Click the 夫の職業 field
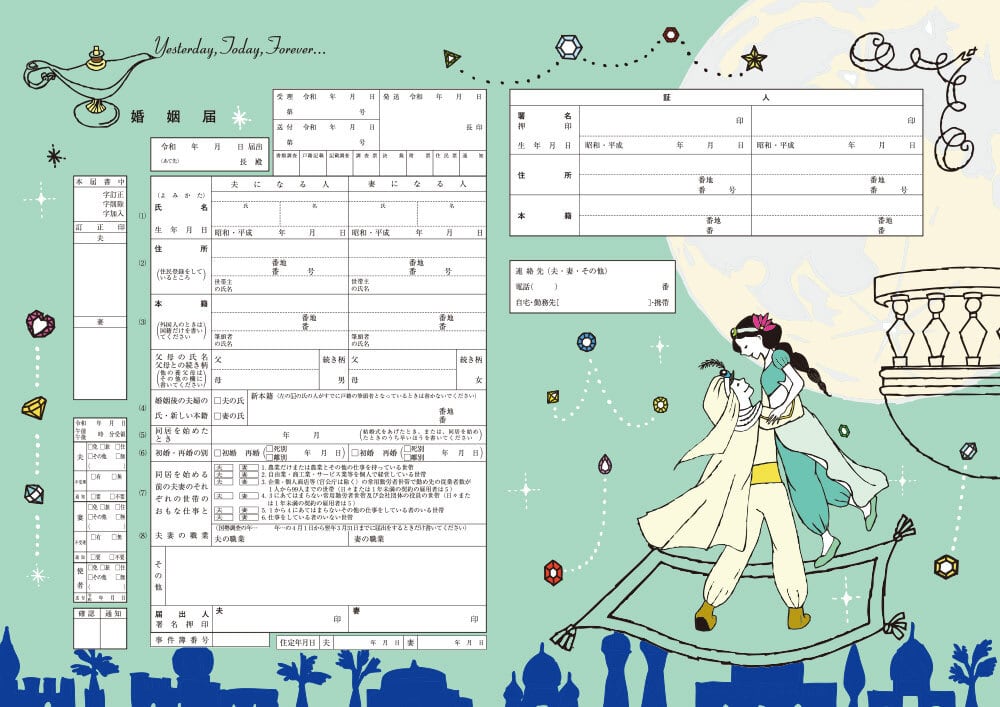This screenshot has width=1000, height=707. tap(280, 539)
